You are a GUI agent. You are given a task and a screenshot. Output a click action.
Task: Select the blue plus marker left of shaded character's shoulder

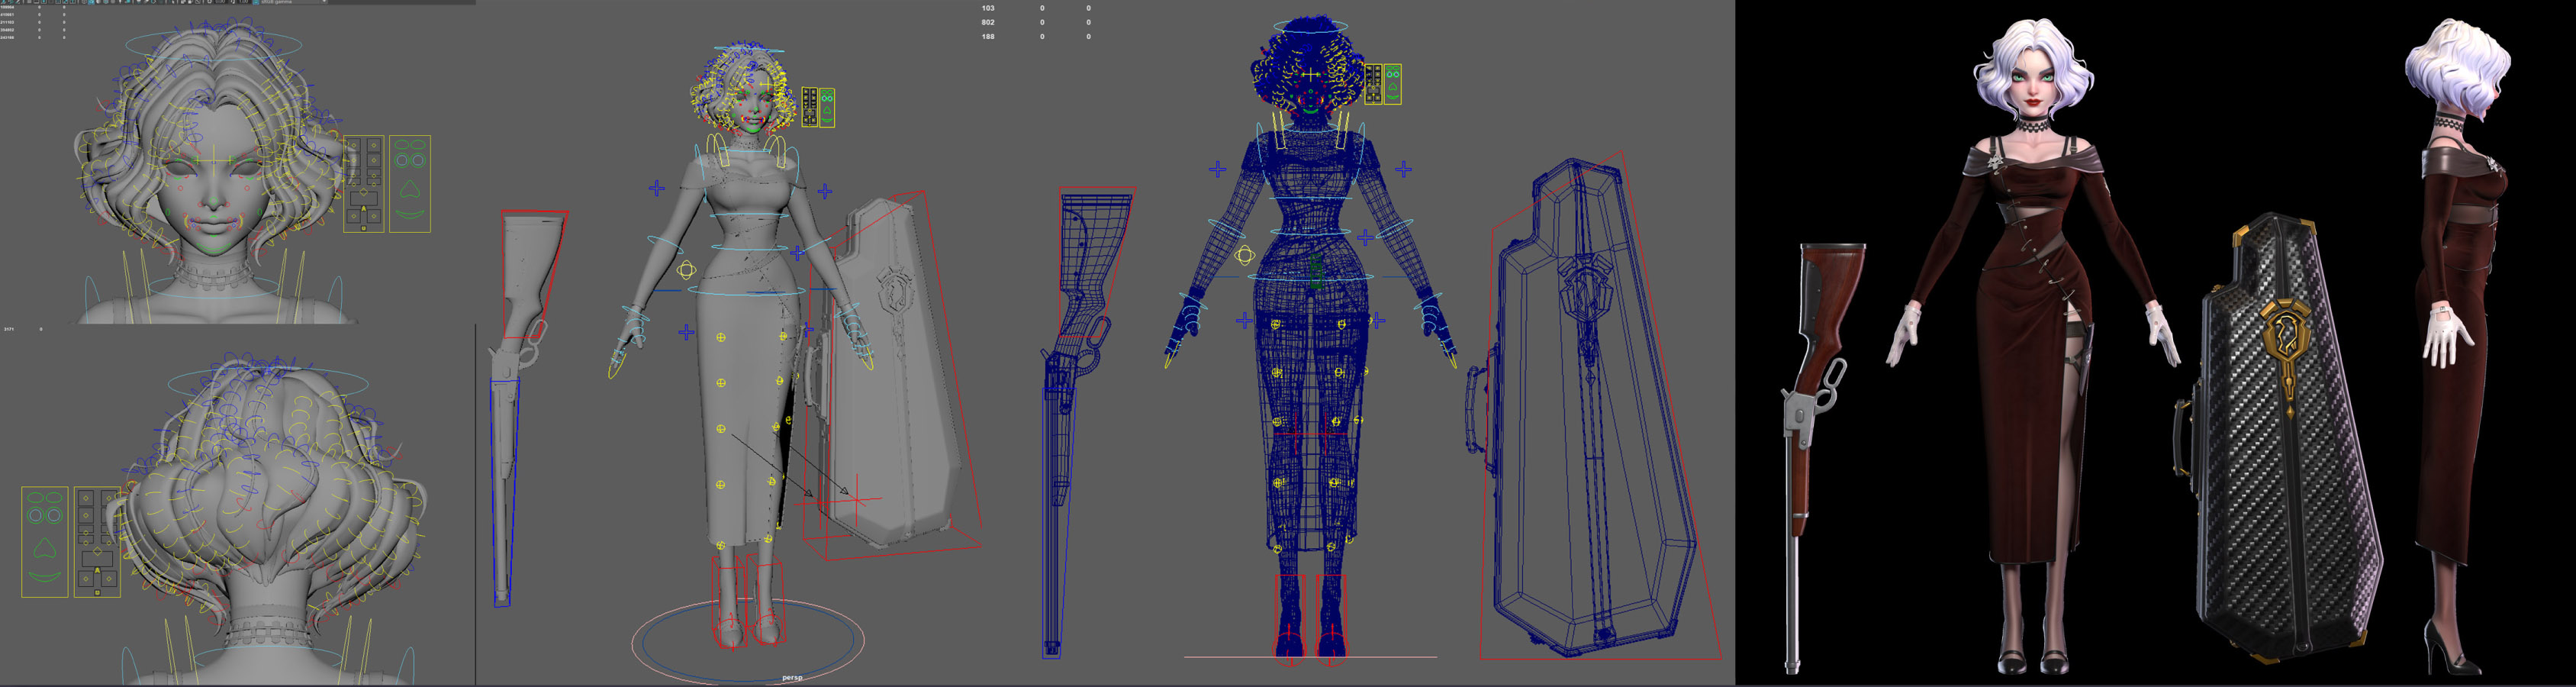click(656, 188)
